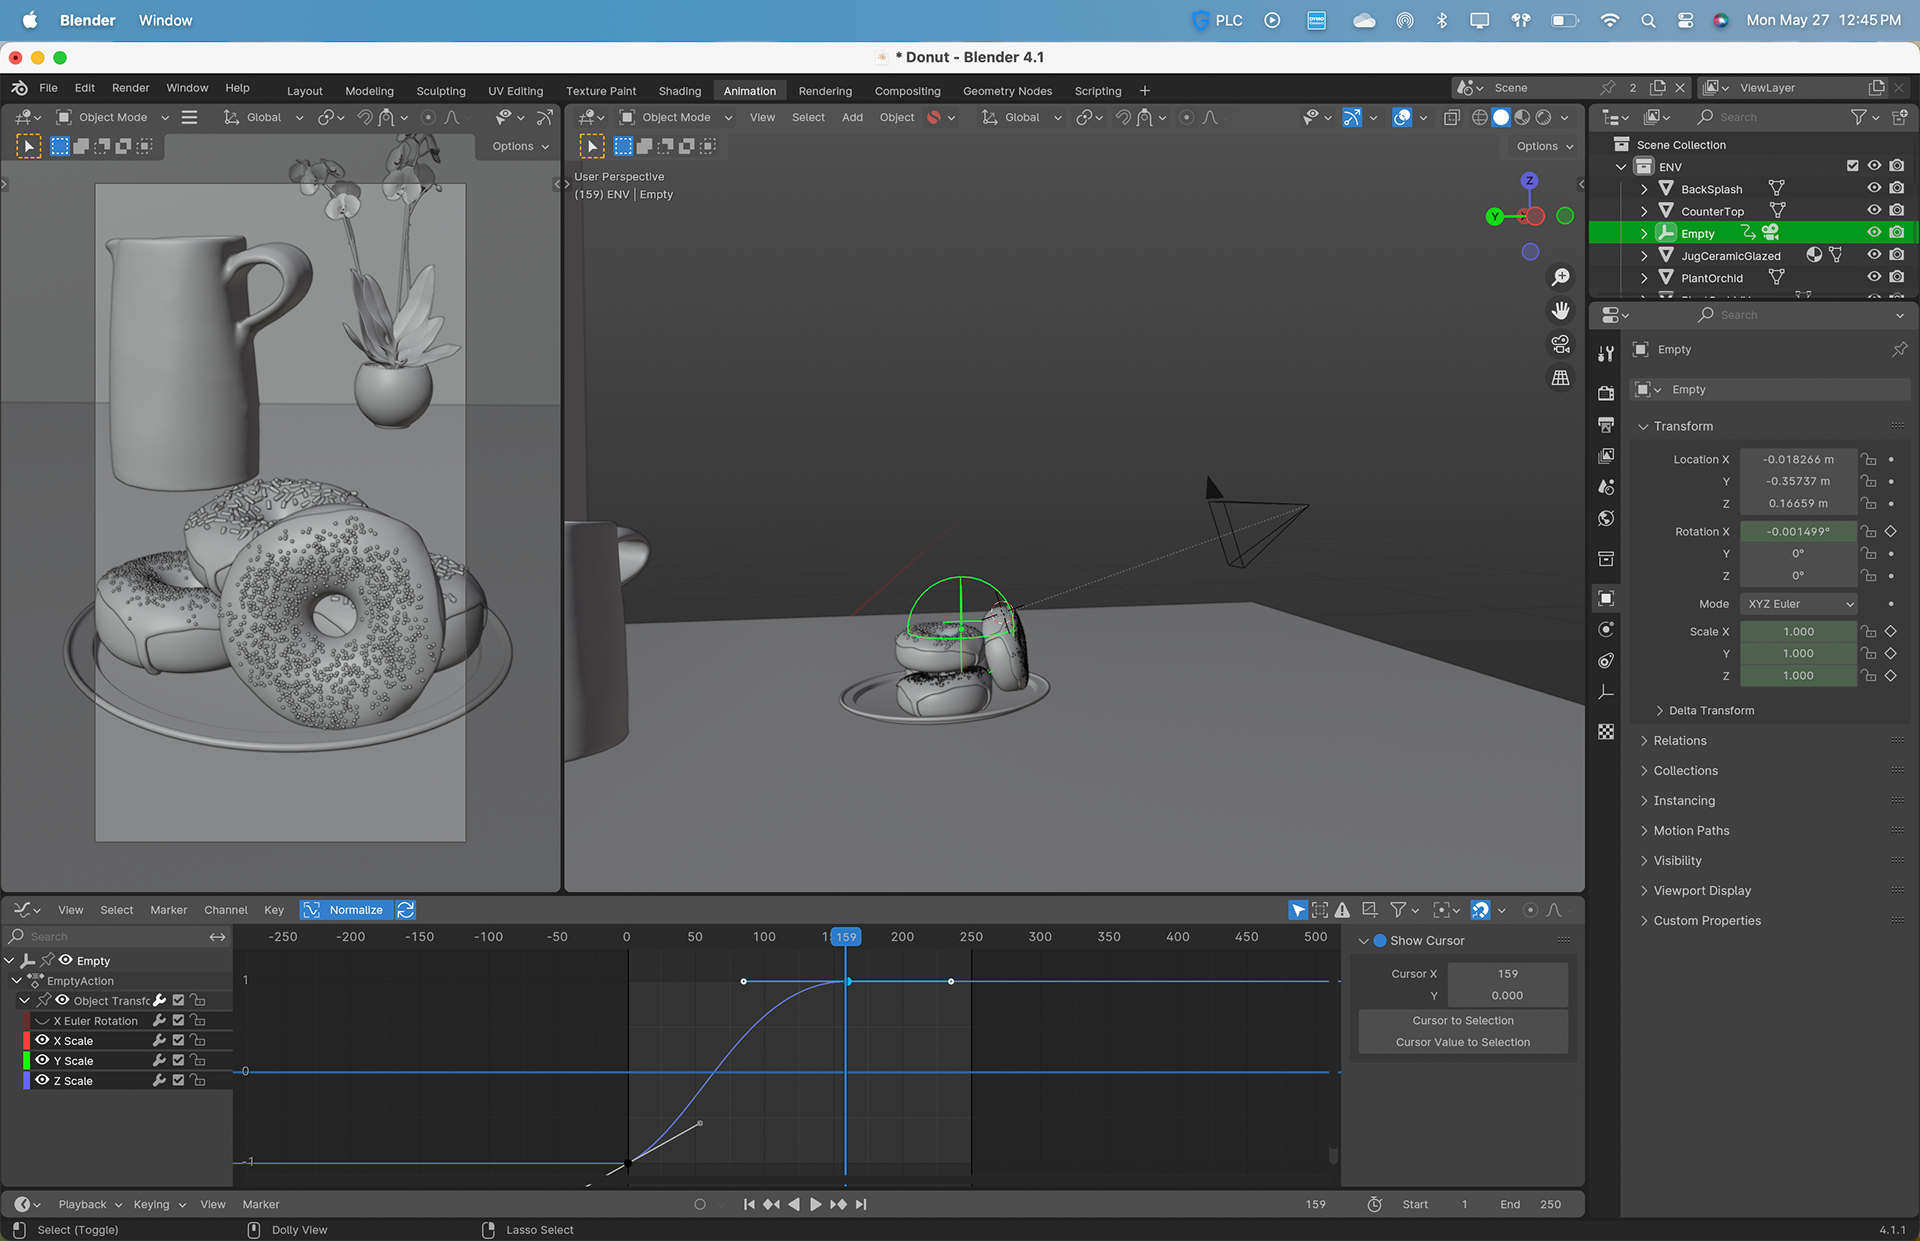Viewport: 1920px width, 1241px height.
Task: Switch to the Shading workspace tab
Action: pyautogui.click(x=679, y=91)
